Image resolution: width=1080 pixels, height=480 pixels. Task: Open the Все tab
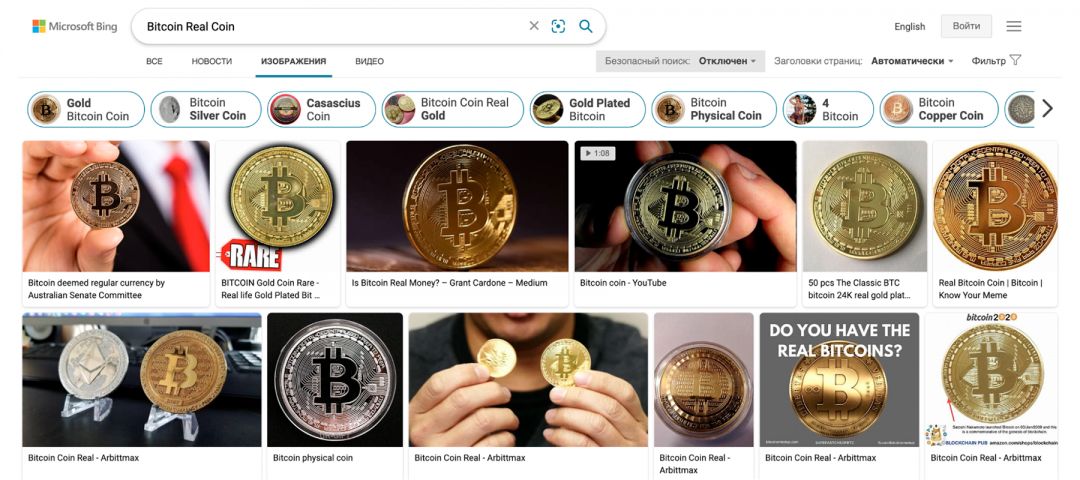pos(154,61)
